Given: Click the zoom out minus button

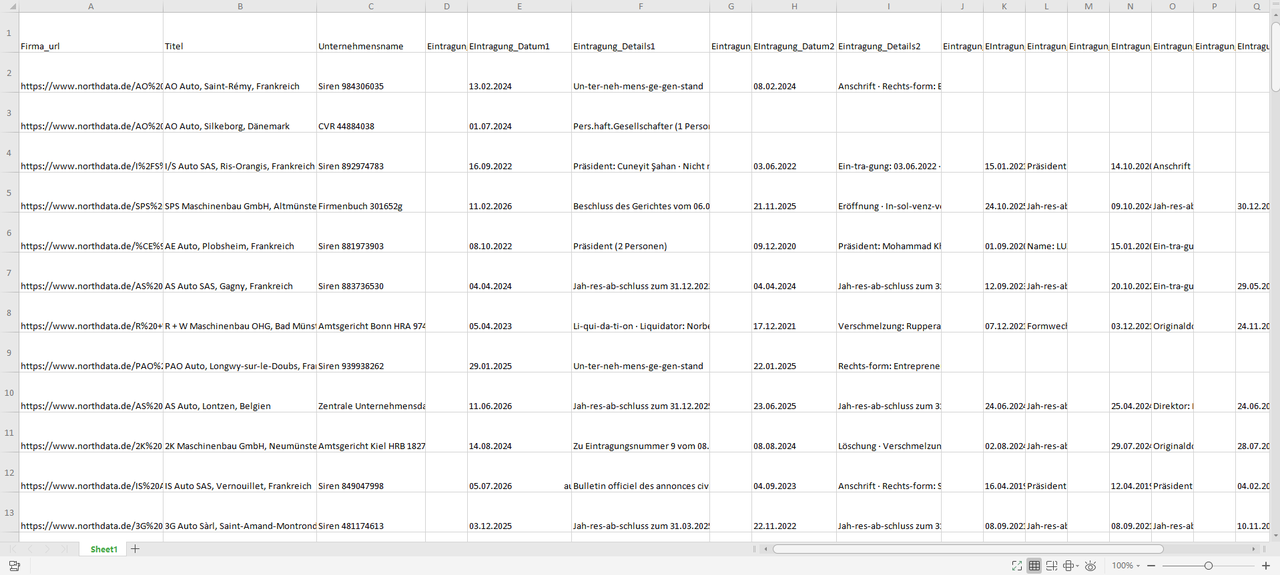Looking at the screenshot, I should pos(1152,566).
